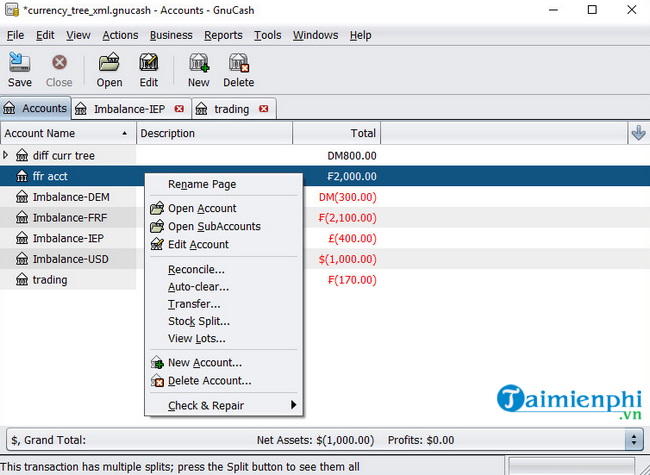Click the bank icon beside ffr acct

pos(22,176)
